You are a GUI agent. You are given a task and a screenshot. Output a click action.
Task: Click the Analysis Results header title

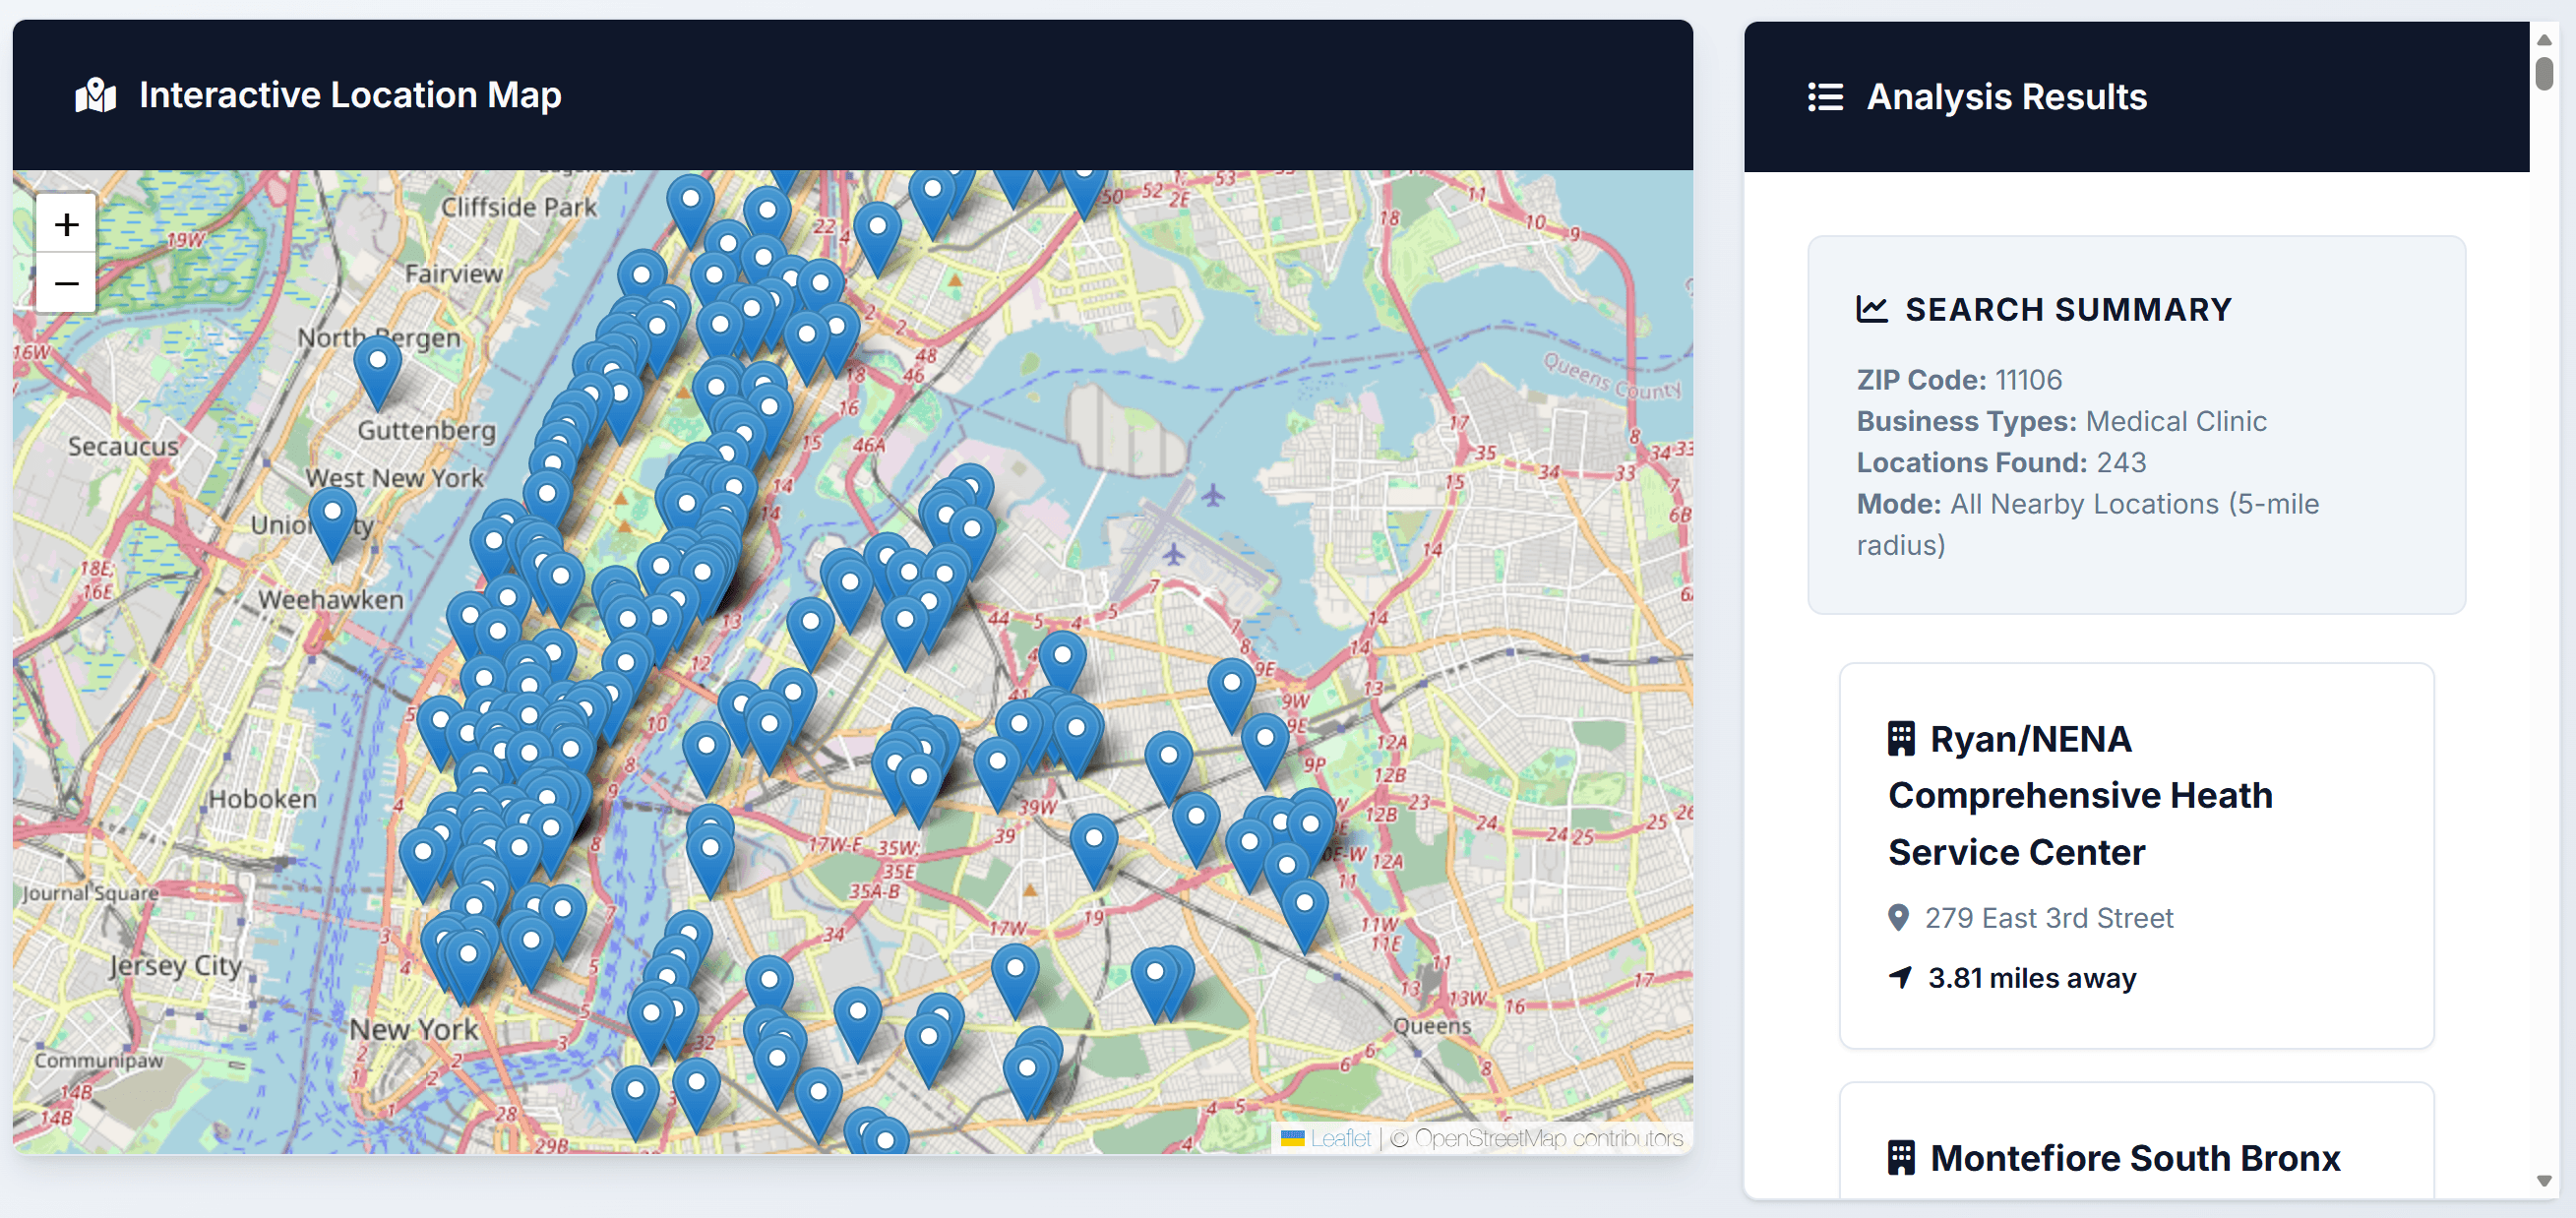point(2006,97)
